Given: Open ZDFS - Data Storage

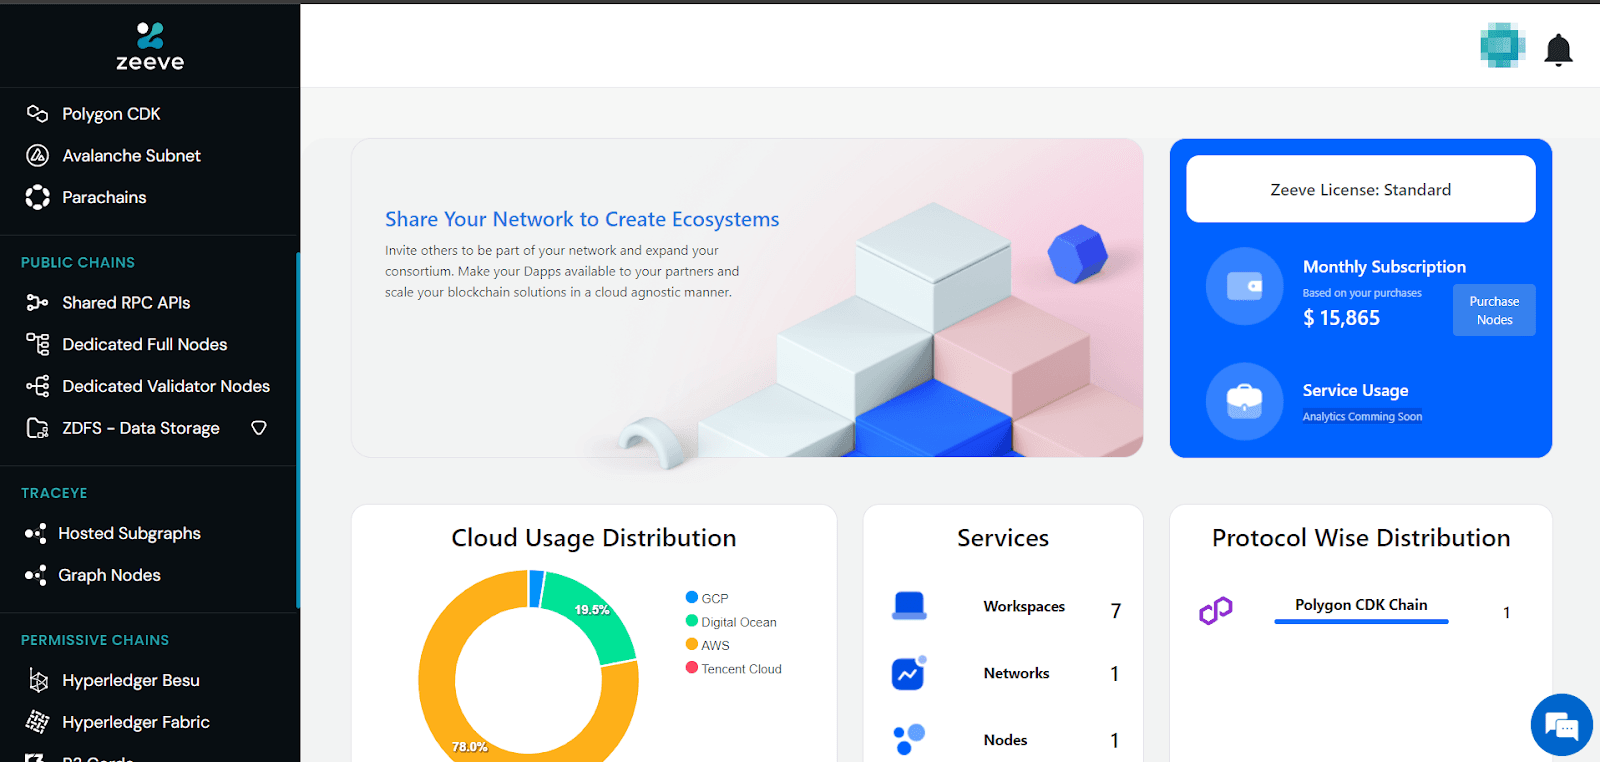Looking at the screenshot, I should point(141,429).
